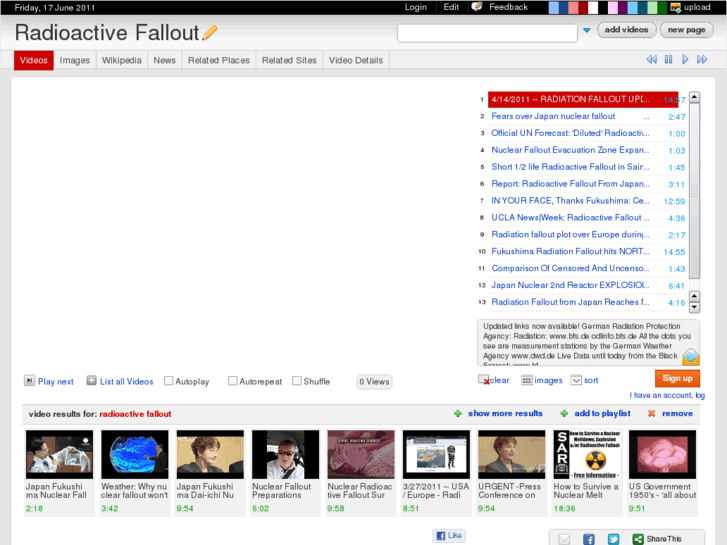Check the Shuffle option

297,381
